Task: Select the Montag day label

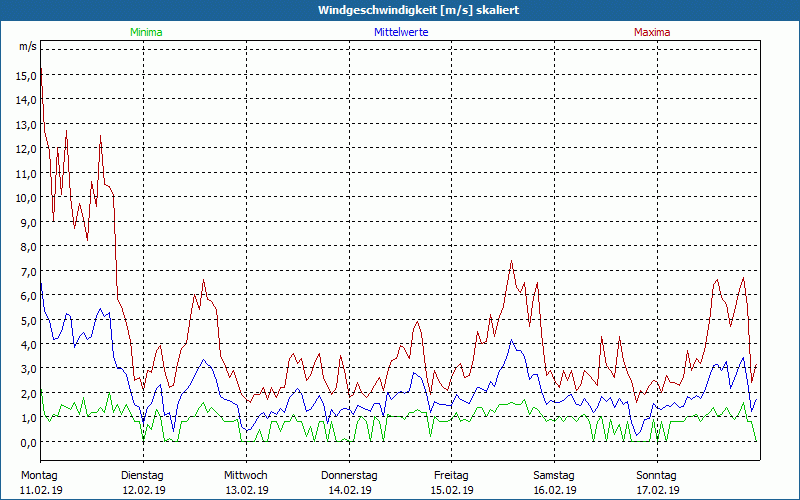Action: [x=40, y=475]
